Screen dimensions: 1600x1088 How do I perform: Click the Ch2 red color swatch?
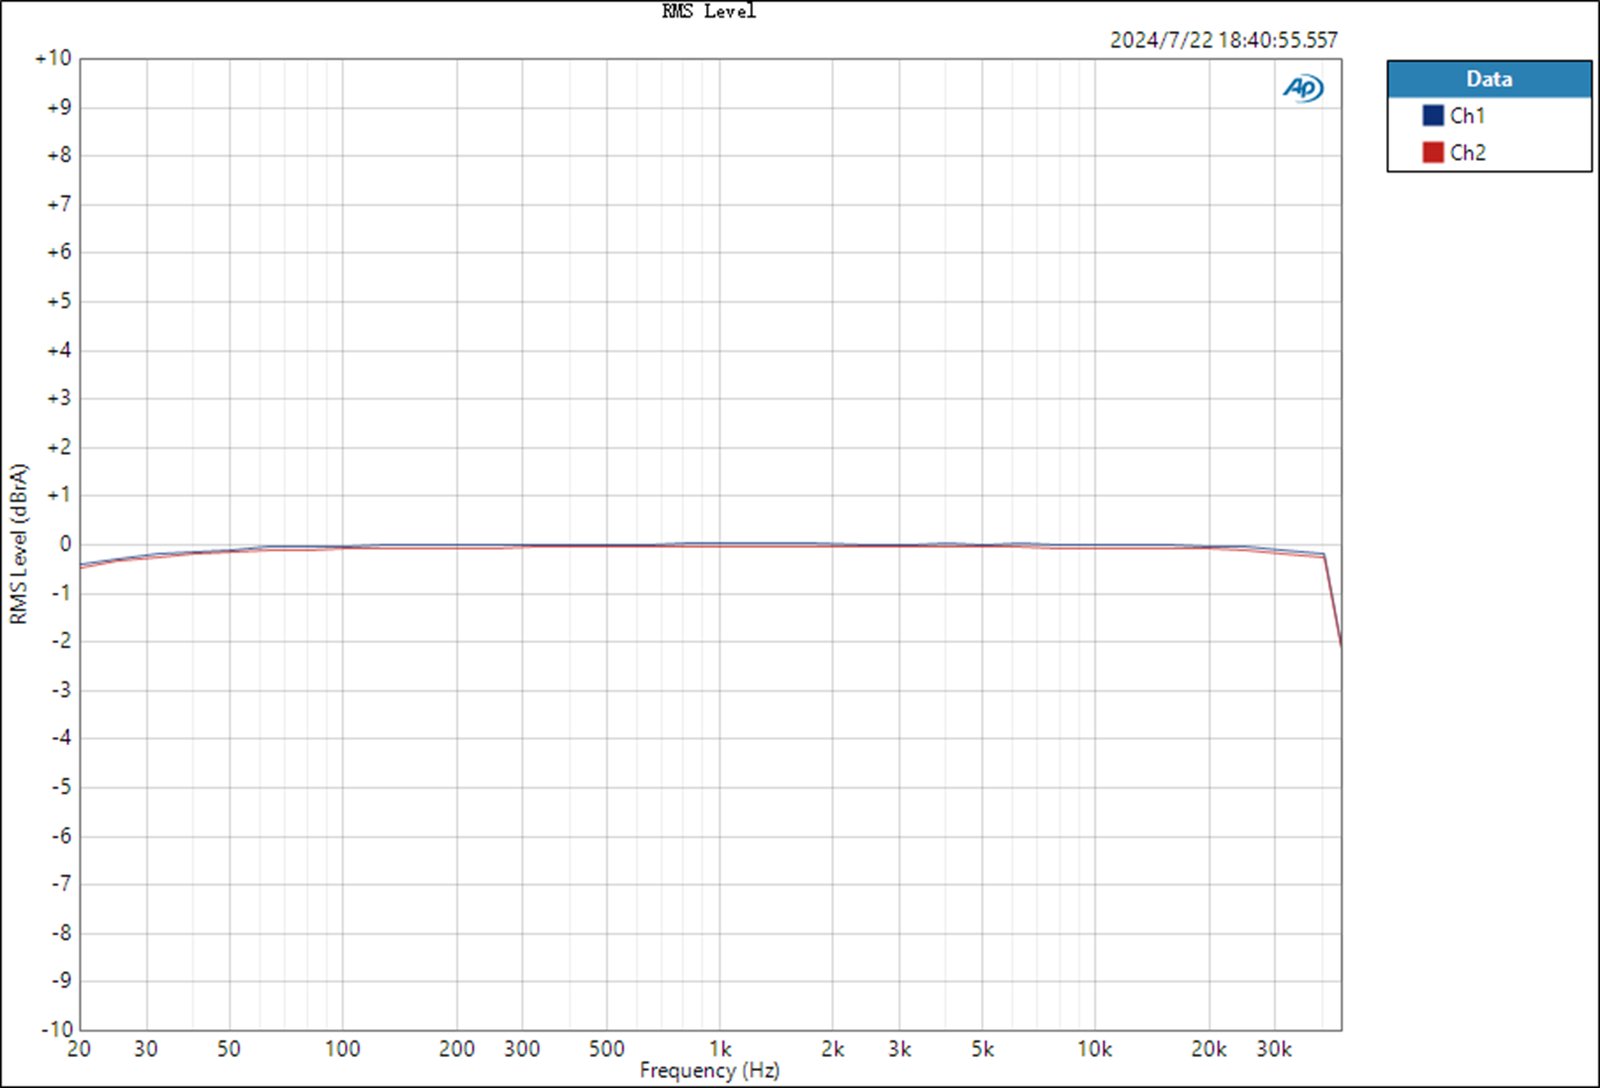pos(1433,152)
